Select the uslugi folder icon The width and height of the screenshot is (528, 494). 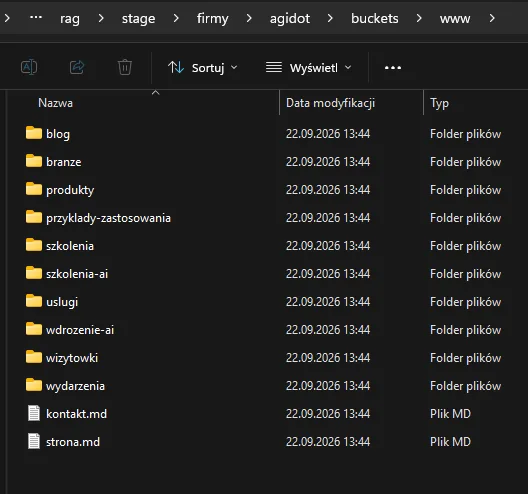[34, 300]
